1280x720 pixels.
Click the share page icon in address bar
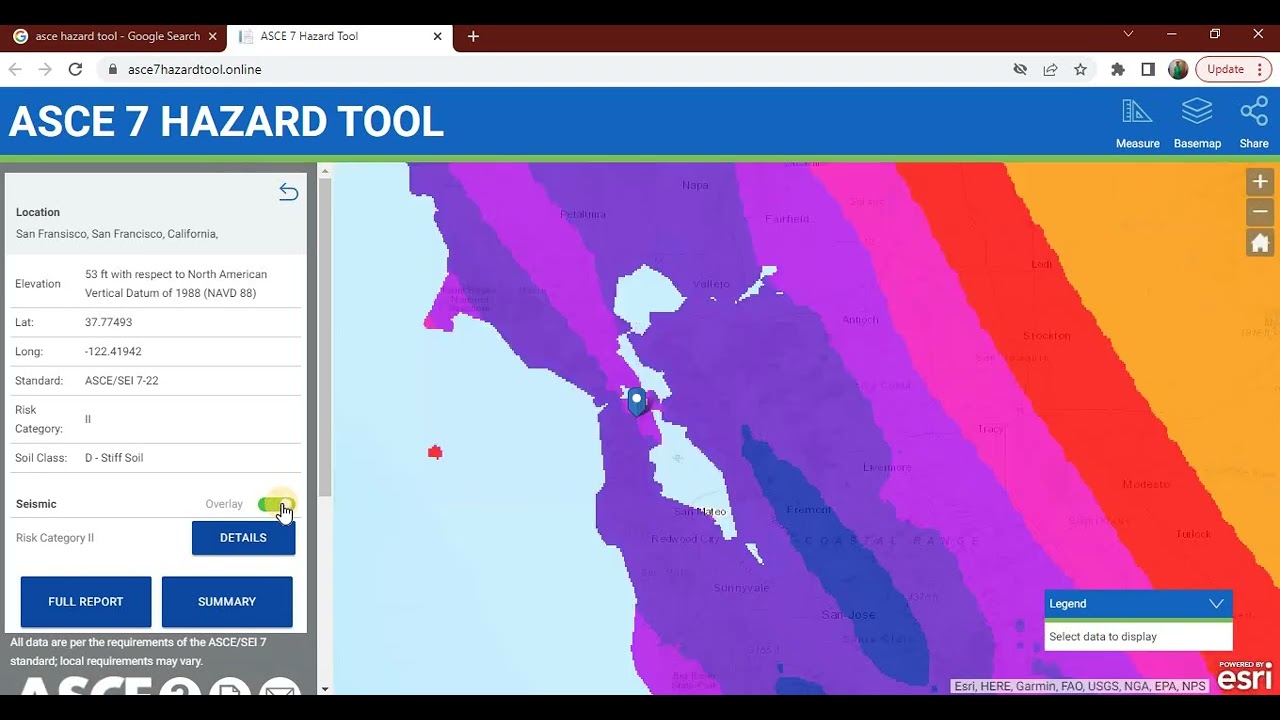click(x=1050, y=69)
